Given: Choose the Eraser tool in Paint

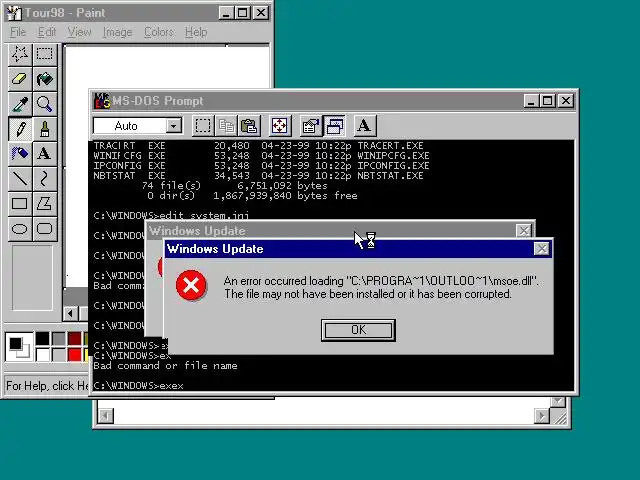Looking at the screenshot, I should (20, 79).
